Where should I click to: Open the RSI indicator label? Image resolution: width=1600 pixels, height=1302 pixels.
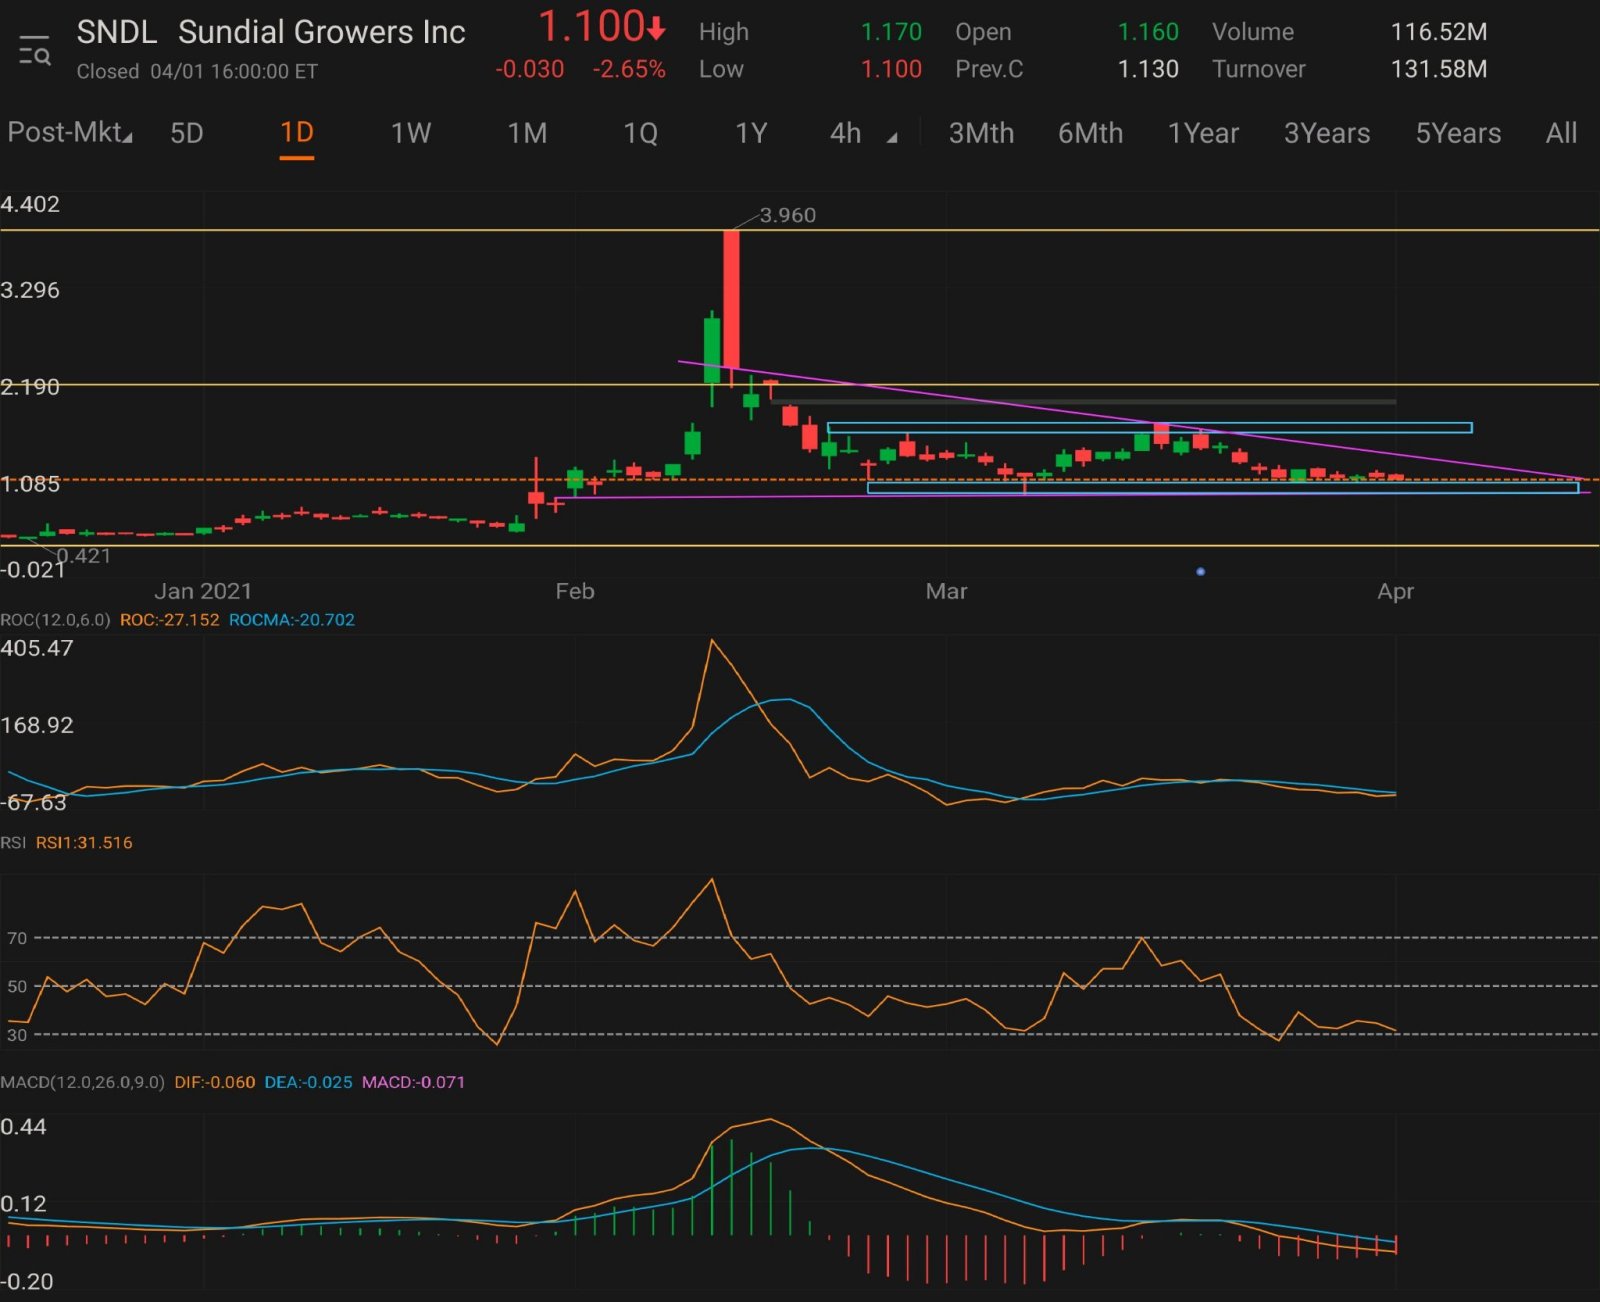(x=13, y=843)
